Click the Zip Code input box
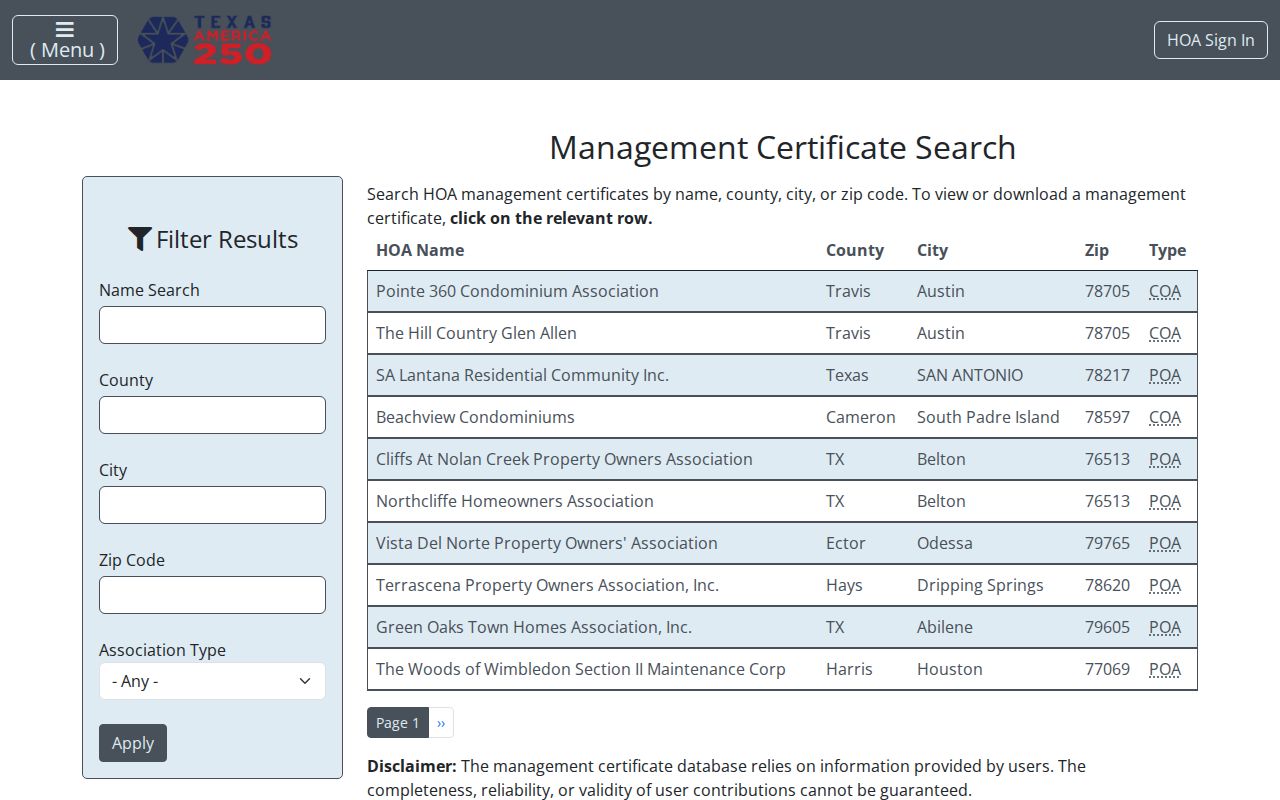This screenshot has height=800, width=1280. click(212, 595)
